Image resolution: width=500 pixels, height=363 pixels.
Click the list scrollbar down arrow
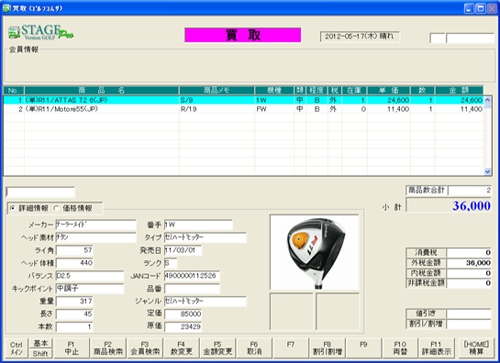pyautogui.click(x=487, y=171)
